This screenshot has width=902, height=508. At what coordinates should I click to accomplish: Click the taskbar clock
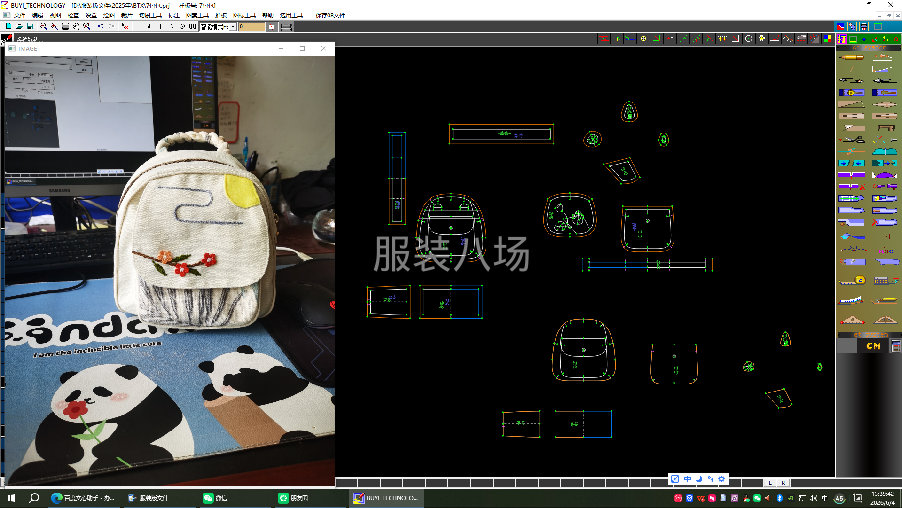[x=882, y=498]
